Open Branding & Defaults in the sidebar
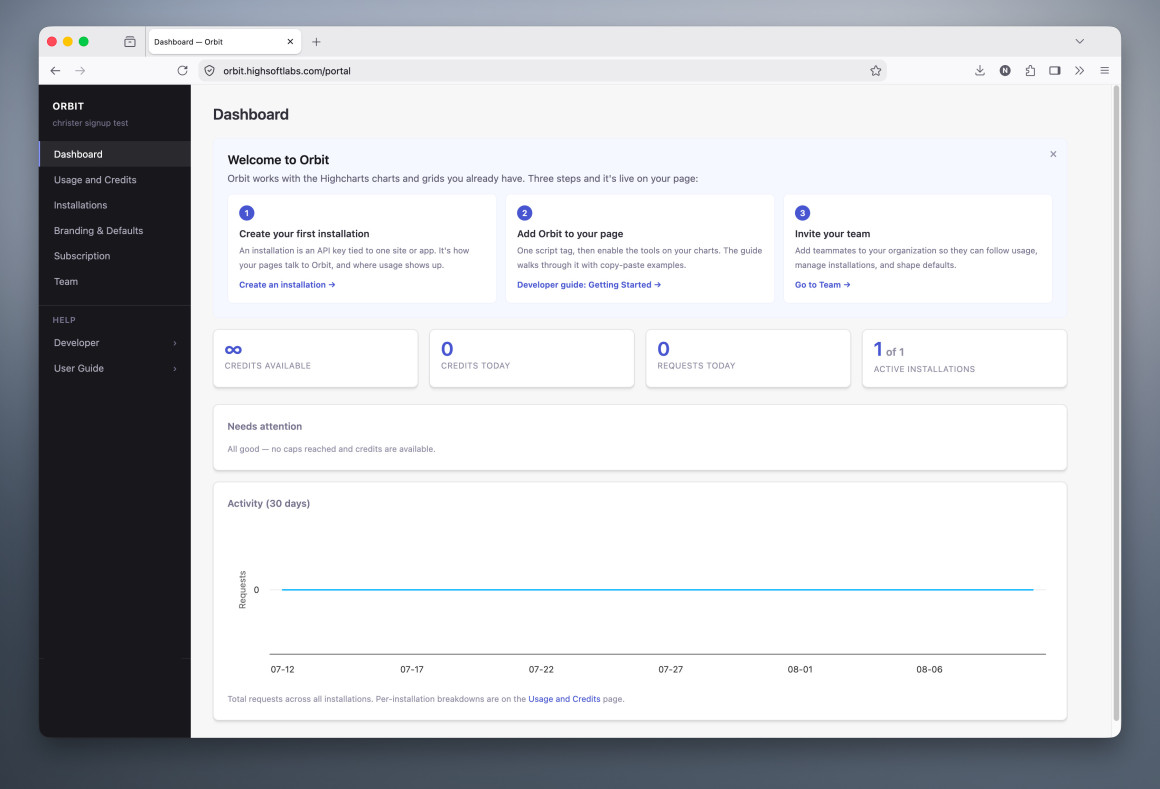Image resolution: width=1160 pixels, height=789 pixels. 115,231
